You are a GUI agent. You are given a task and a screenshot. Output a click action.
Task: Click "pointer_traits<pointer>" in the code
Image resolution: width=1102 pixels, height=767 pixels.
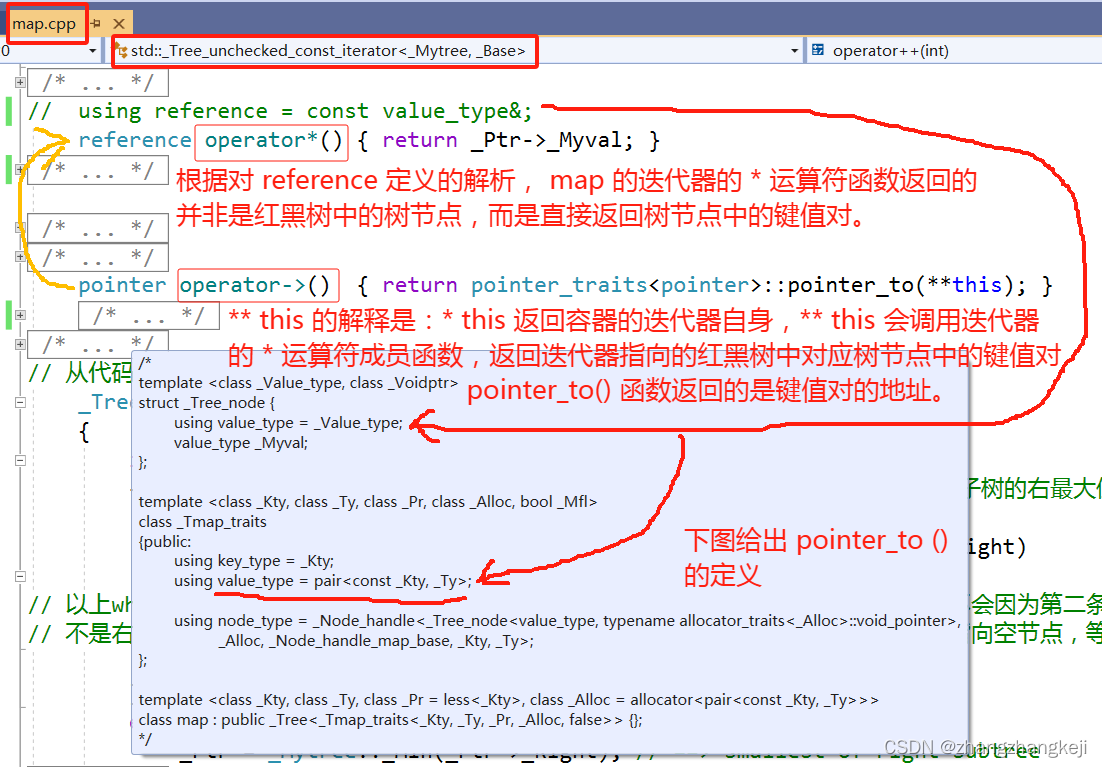(616, 285)
